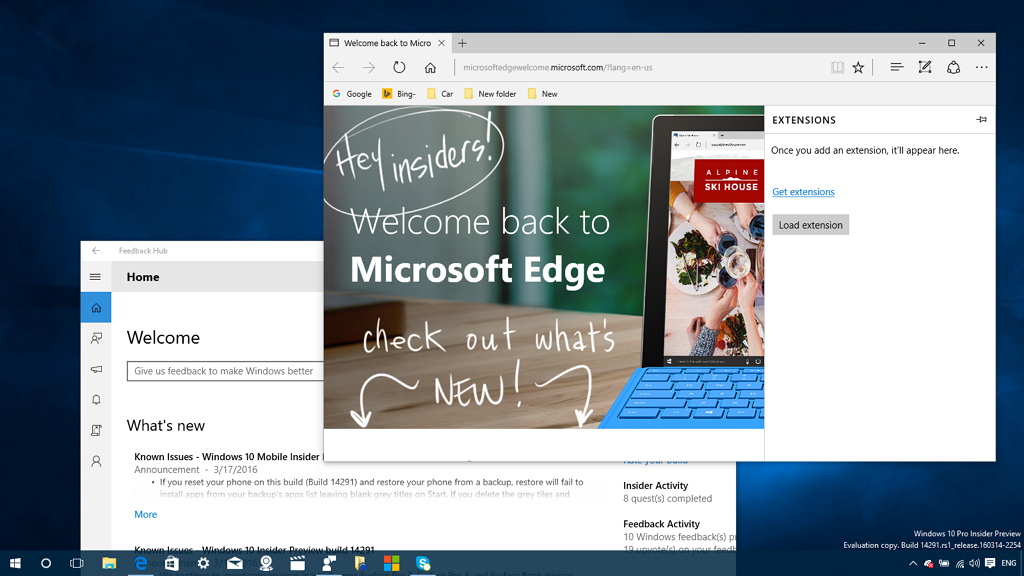The image size is (1024, 576).
Task: Open Profile person icon in Feedback Hub
Action: 96,461
